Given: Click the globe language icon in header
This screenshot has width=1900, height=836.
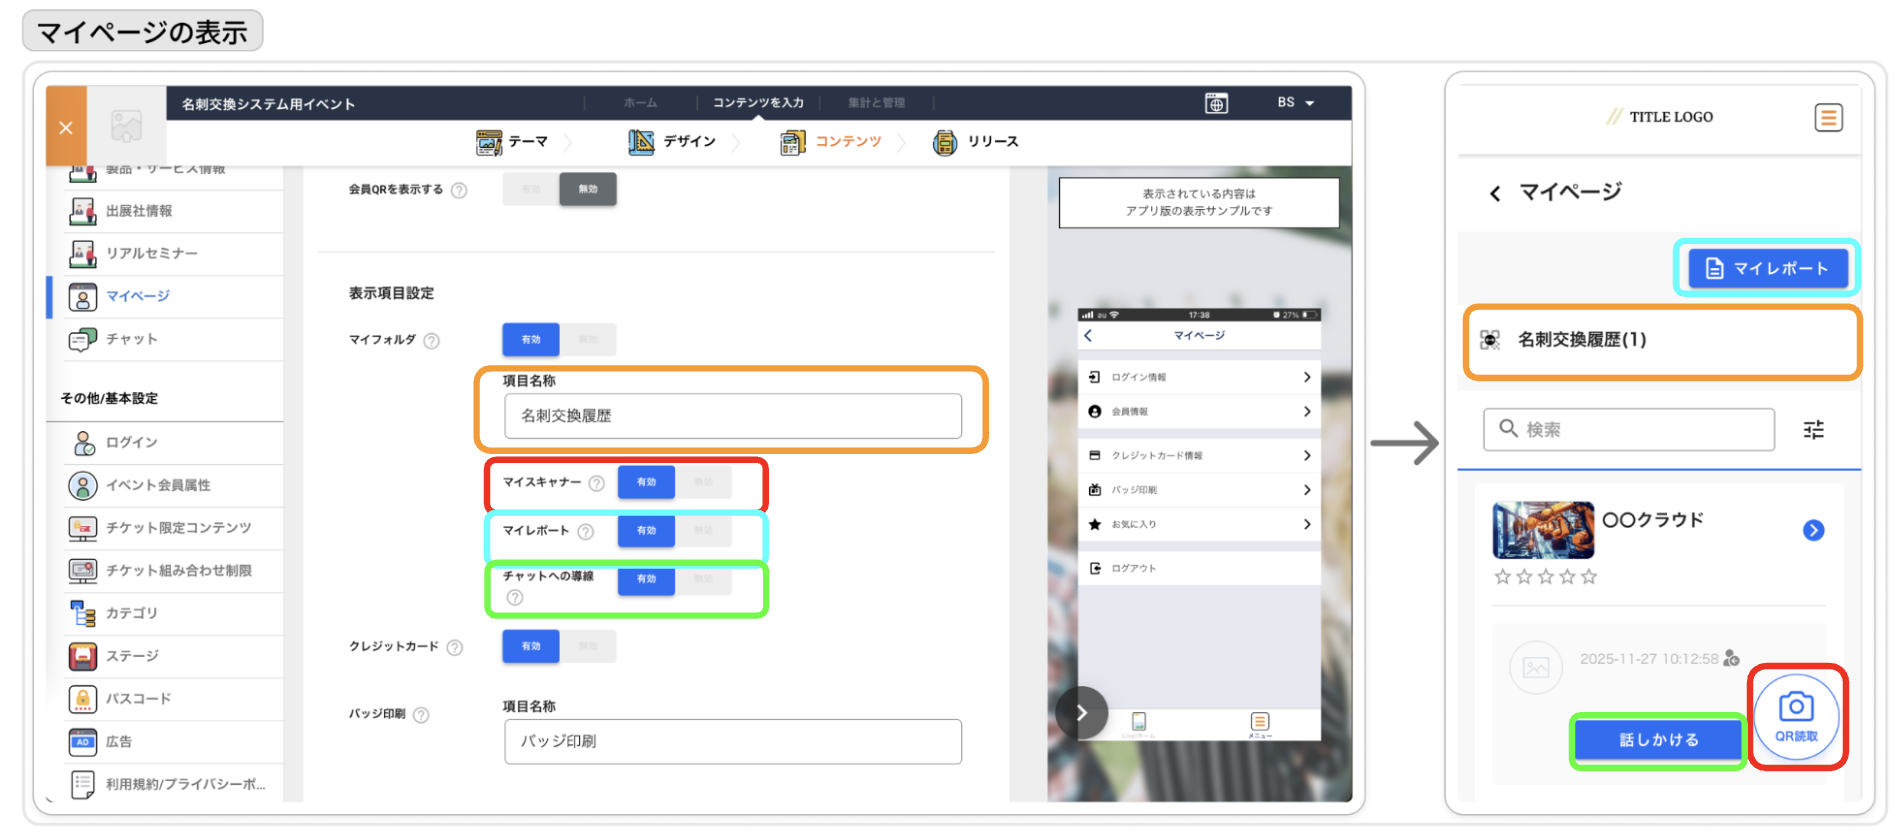Looking at the screenshot, I should [x=1216, y=103].
